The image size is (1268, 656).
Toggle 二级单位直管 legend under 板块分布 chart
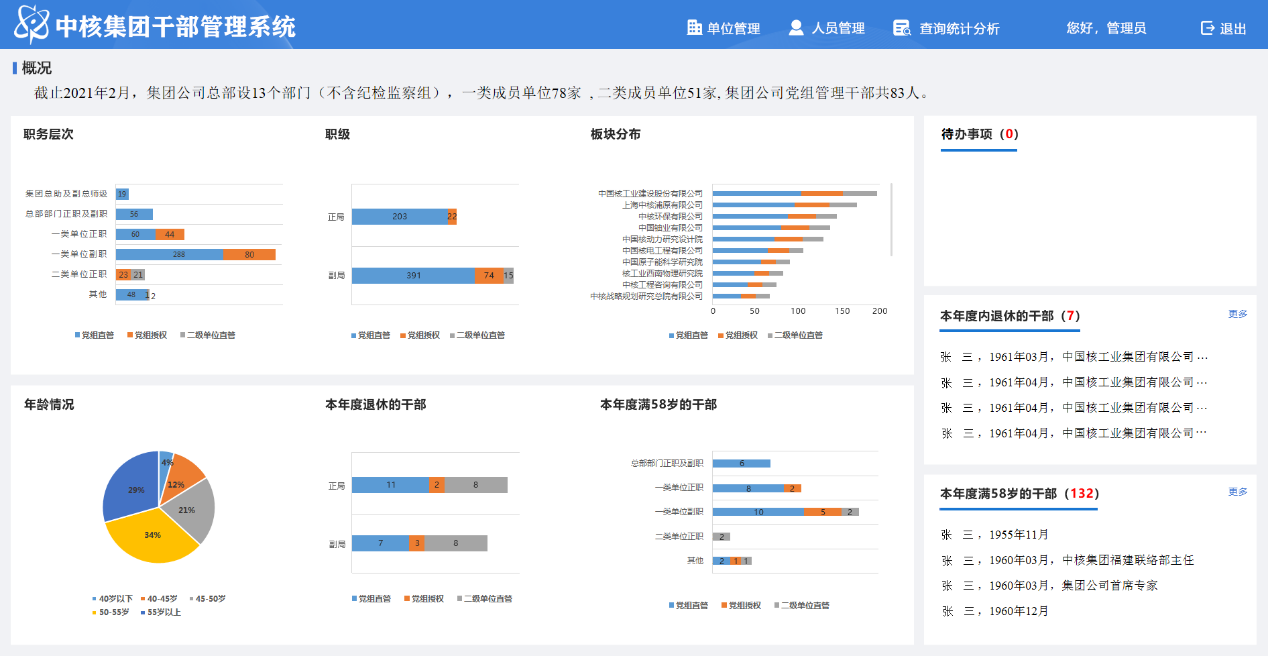[797, 335]
